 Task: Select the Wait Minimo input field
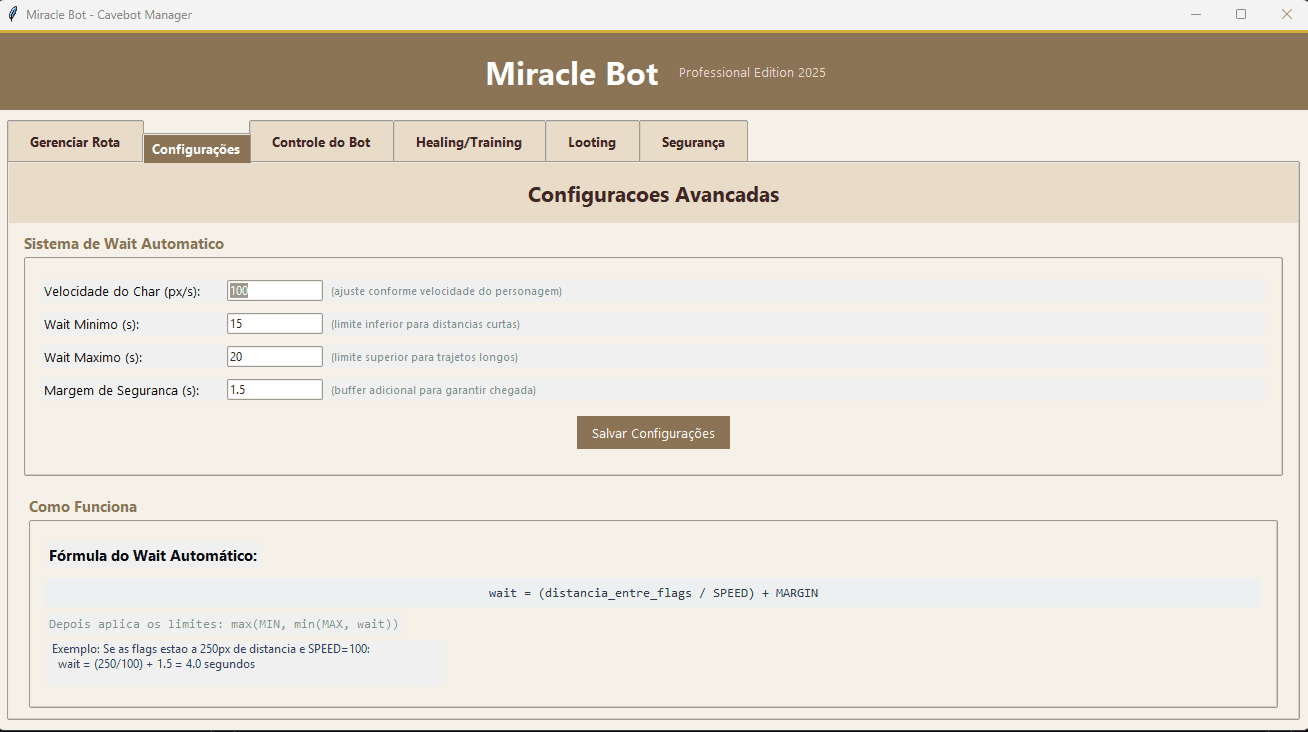(274, 323)
